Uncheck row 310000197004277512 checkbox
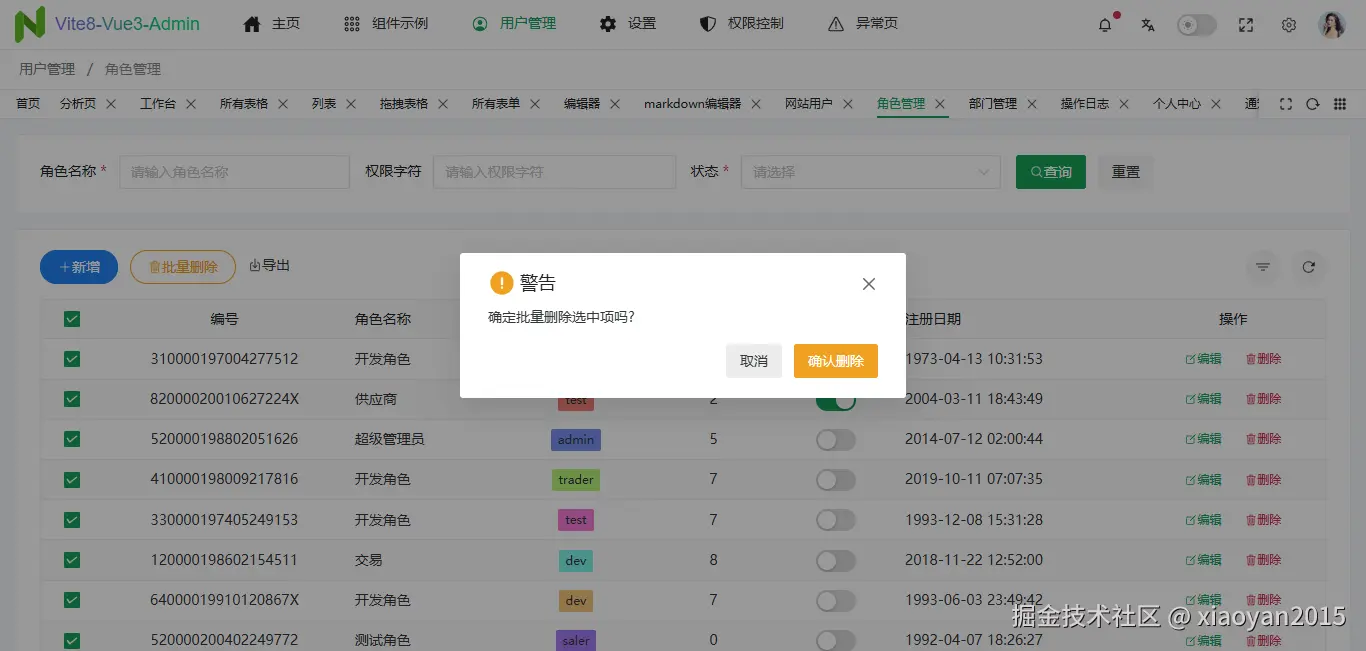Screen dimensions: 1366x651 [72, 358]
